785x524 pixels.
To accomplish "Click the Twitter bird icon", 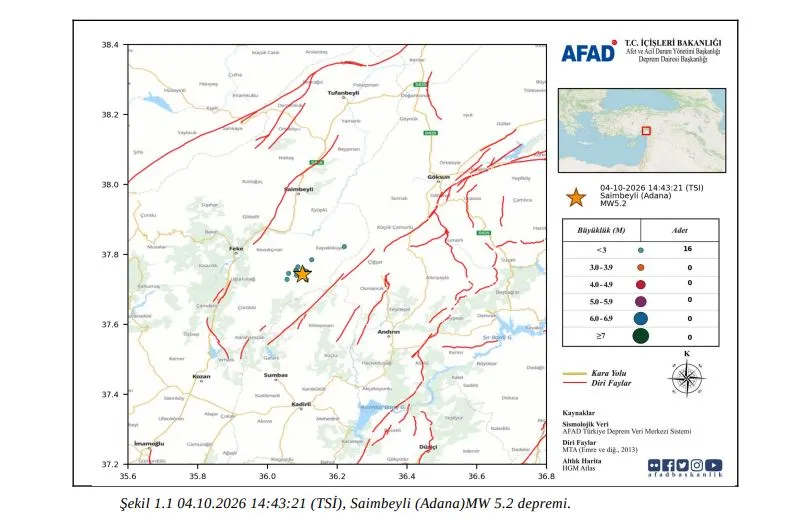I will pos(682,465).
